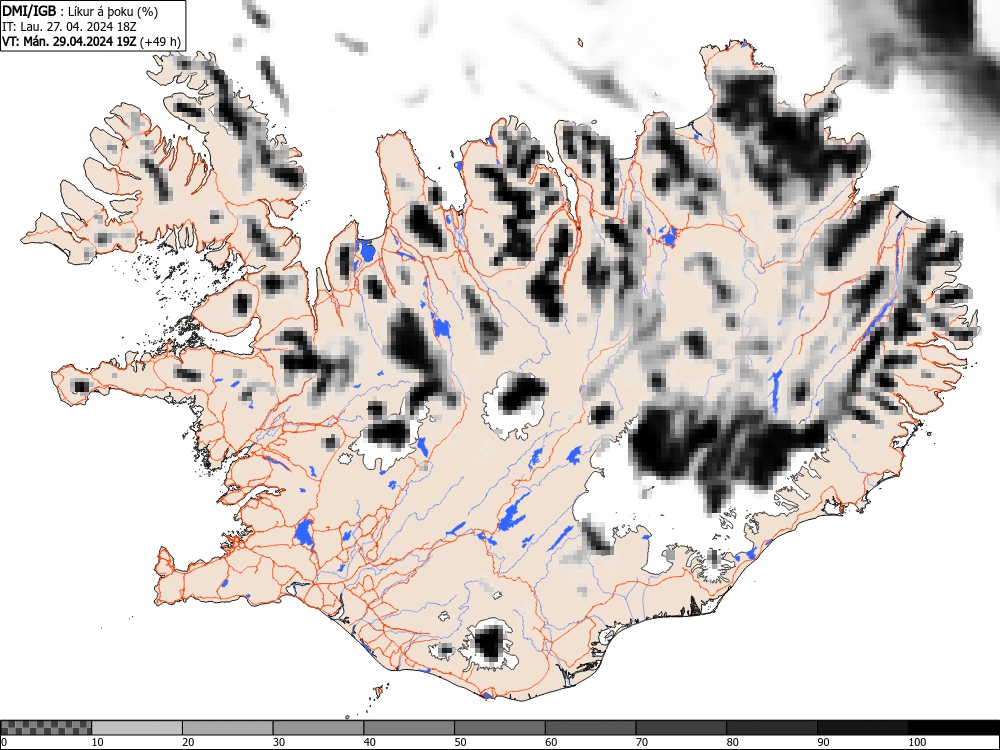Click the '10' legend label
This screenshot has height=750, width=1000.
click(x=98, y=742)
